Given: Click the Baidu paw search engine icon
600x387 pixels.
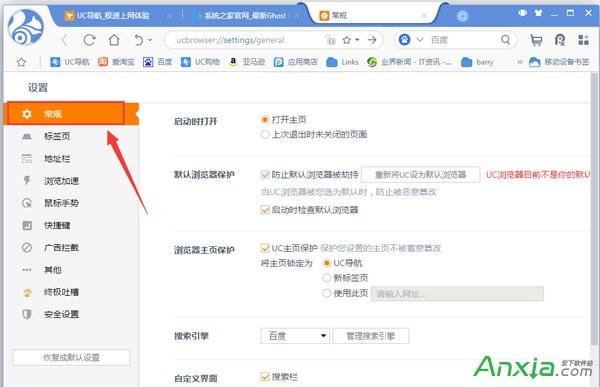Looking at the screenshot, I should pyautogui.click(x=404, y=39).
